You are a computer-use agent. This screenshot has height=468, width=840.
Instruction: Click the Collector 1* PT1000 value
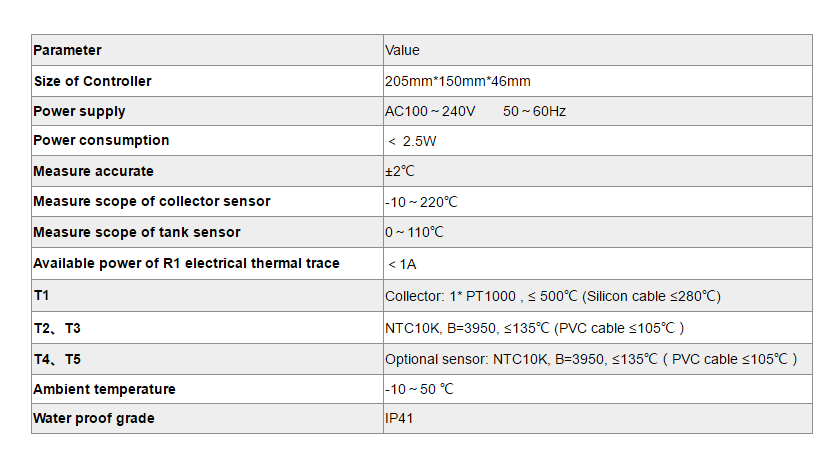pyautogui.click(x=552, y=296)
